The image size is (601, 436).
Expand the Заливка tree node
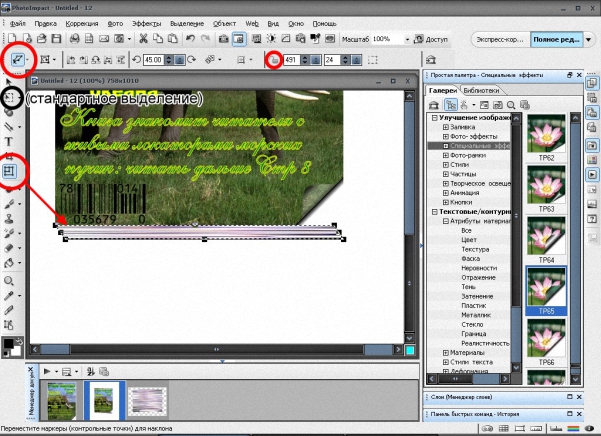point(446,127)
